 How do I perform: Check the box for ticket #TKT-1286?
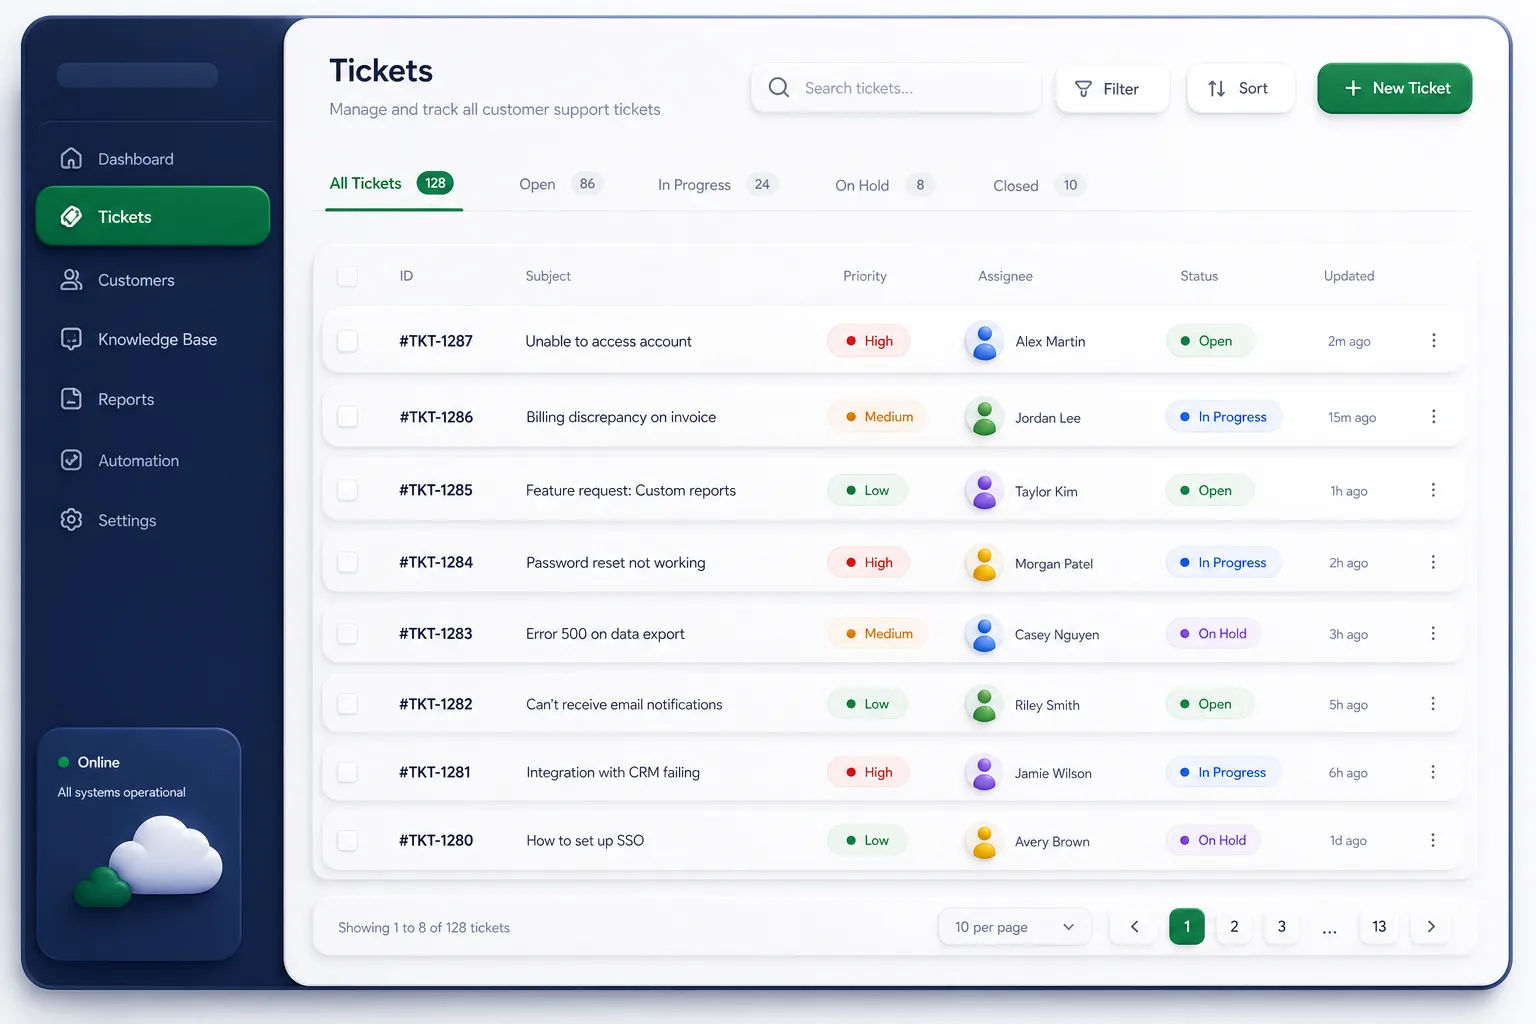[347, 417]
